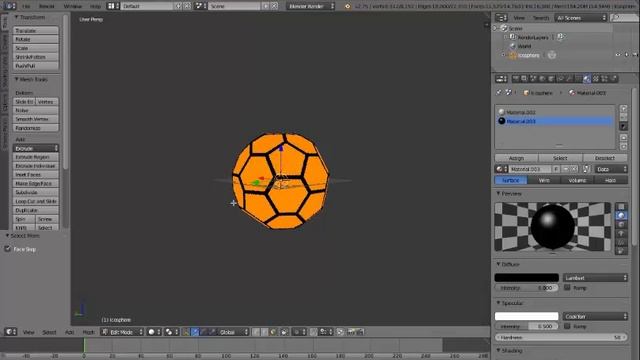The width and height of the screenshot is (640, 360).
Task: Open the Edit Mode dropdown
Action: click(122, 332)
